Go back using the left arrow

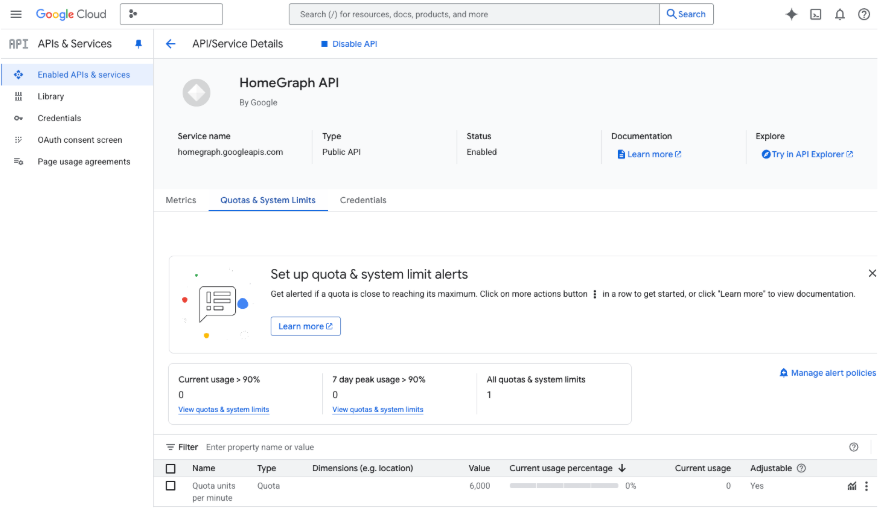(x=171, y=44)
